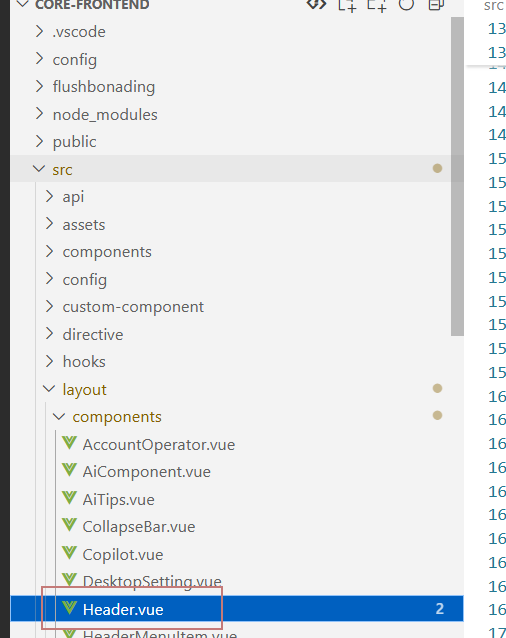Collapse all folders in explorer
Screen dimensions: 506x638
click(x=436, y=4)
